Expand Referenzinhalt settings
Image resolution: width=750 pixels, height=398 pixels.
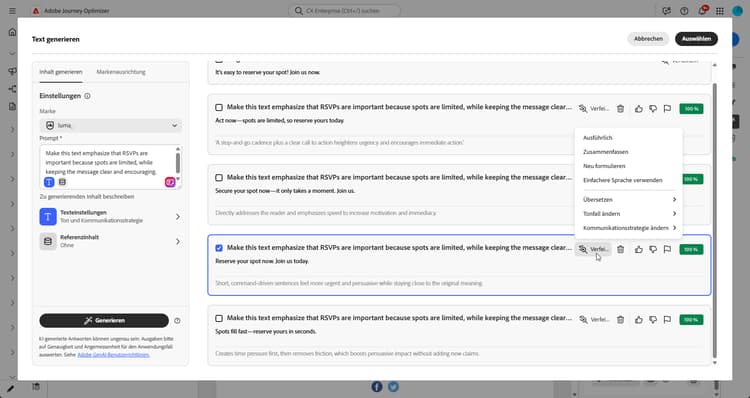[x=110, y=241]
